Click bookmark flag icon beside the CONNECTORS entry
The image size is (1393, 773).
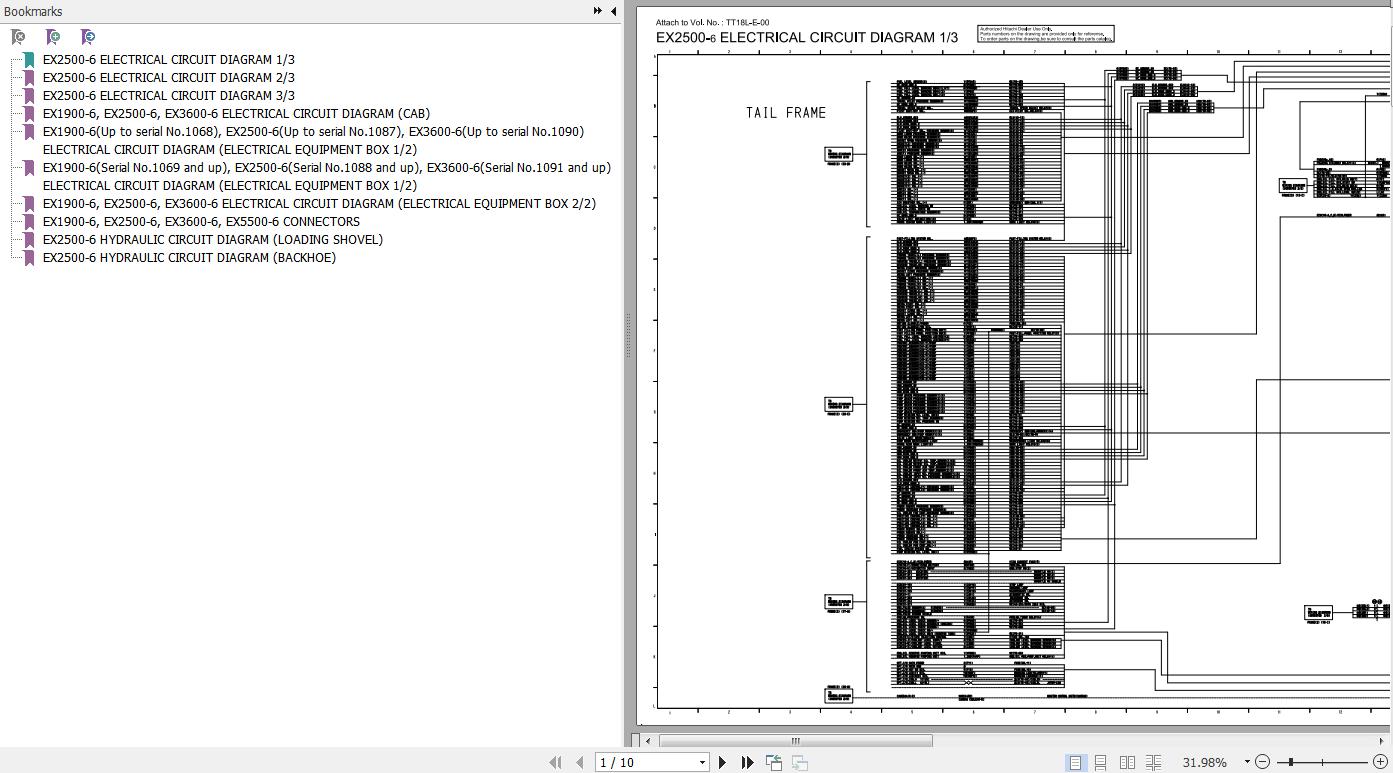pos(29,222)
